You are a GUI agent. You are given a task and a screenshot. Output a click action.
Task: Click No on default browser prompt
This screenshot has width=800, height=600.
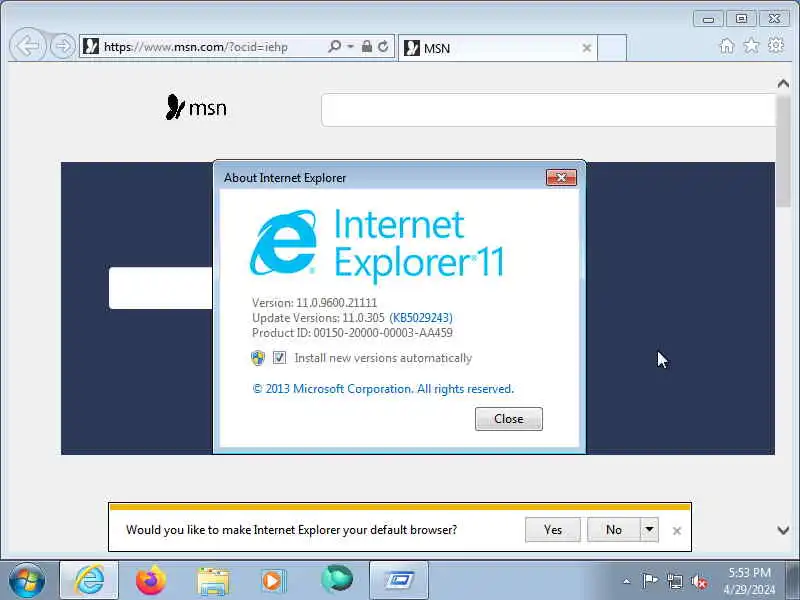click(614, 530)
